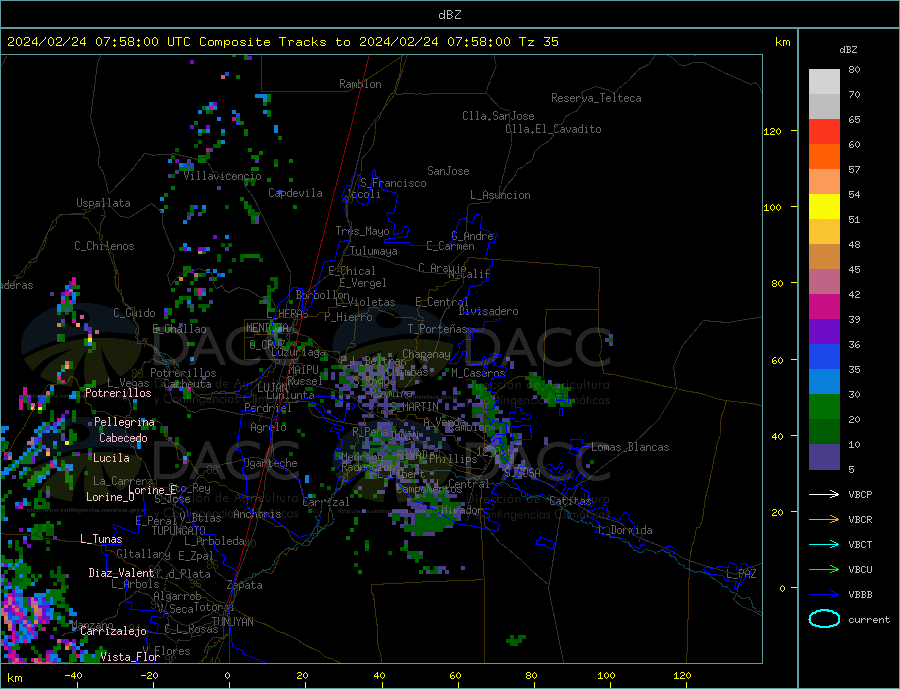This screenshot has height=689, width=900.
Task: Click the 'VBCT' legend label
Action: point(860,544)
